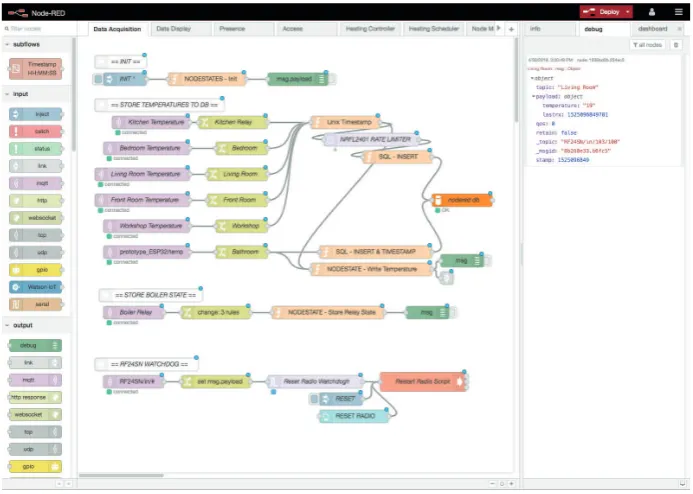693x494 pixels.
Task: Select the Restart Radio Script exec node
Action: click(x=423, y=382)
